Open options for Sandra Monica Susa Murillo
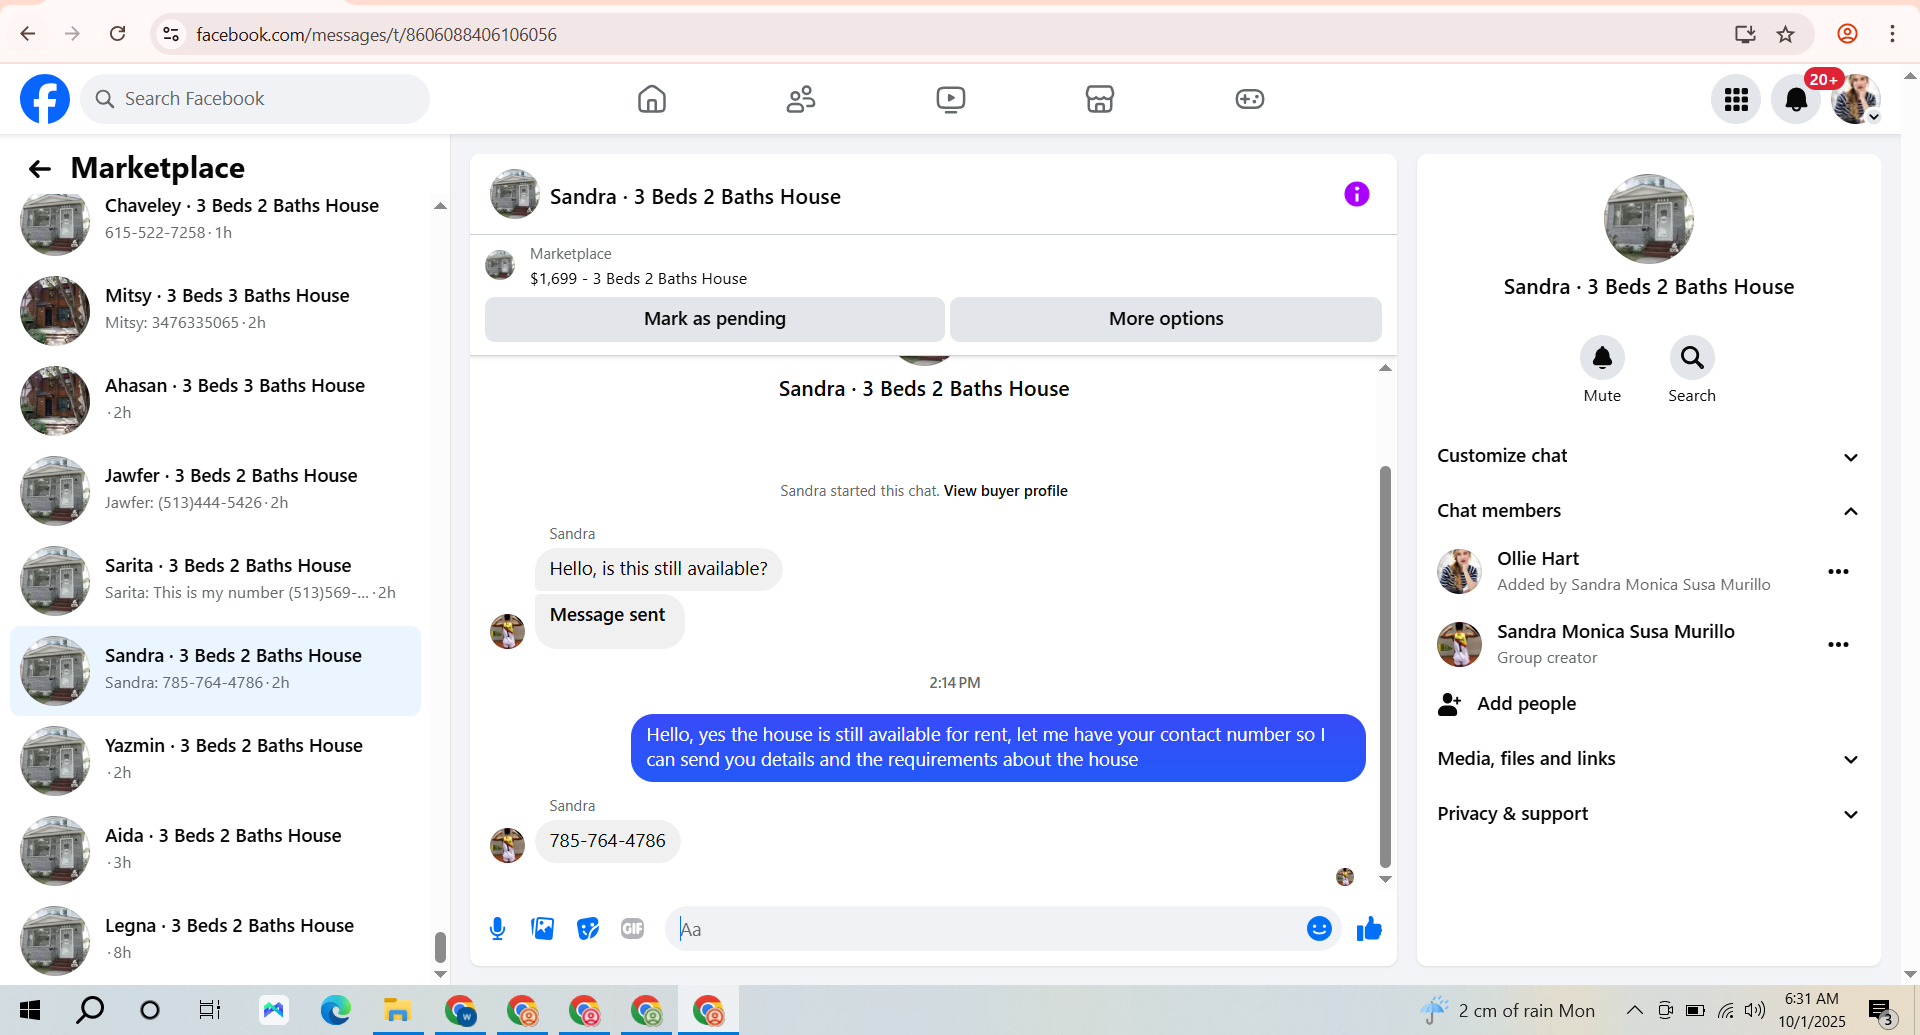 tap(1838, 645)
